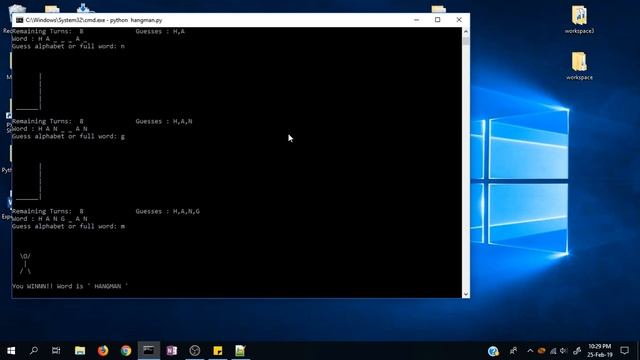Image resolution: width=640 pixels, height=360 pixels.
Task: Open Sticky Notes from the taskbar
Action: (218, 351)
